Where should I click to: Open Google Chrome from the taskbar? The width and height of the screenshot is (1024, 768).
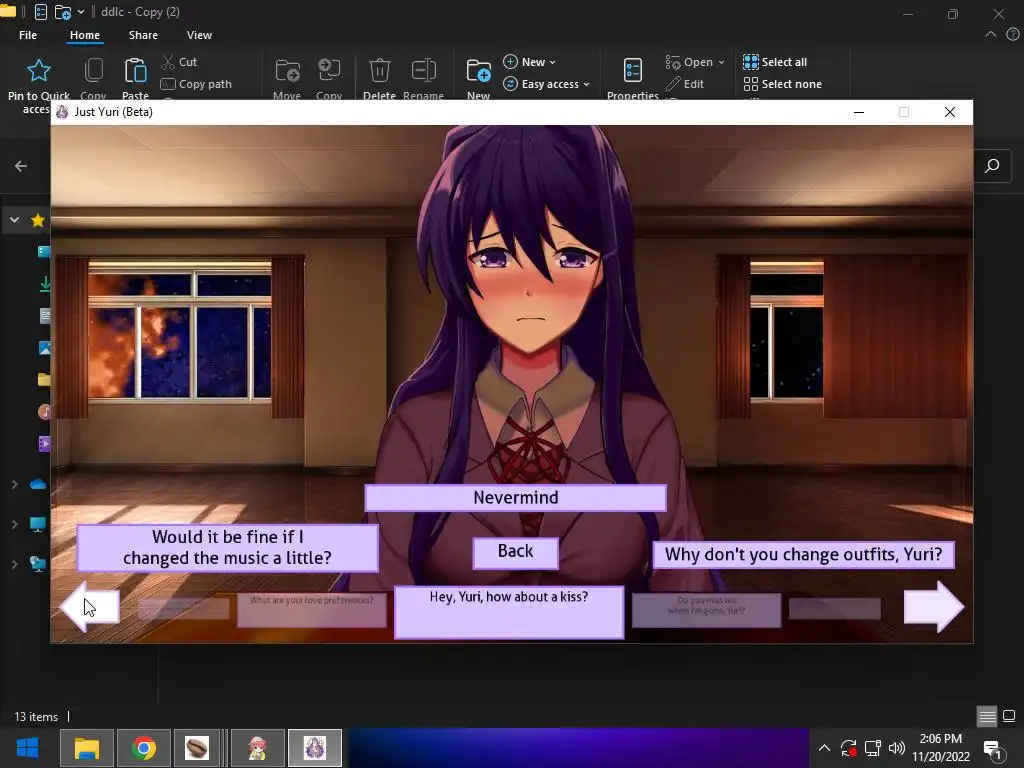coord(144,748)
